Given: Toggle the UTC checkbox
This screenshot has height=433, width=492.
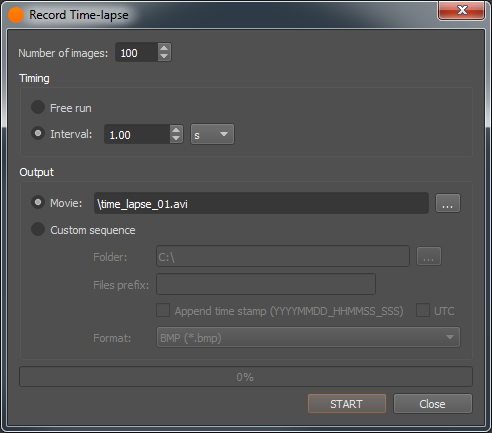Looking at the screenshot, I should tap(423, 310).
